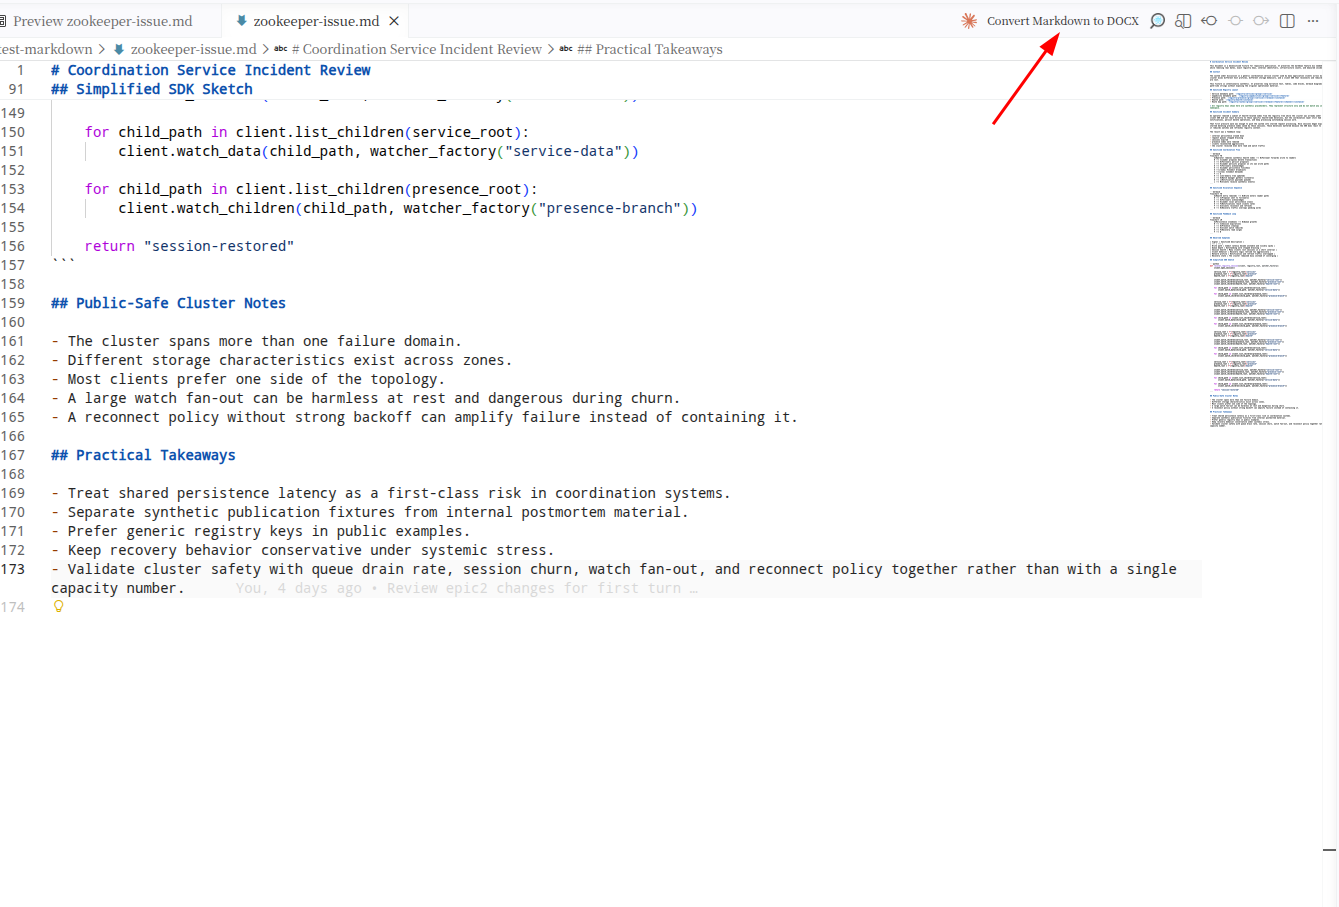Click the return "session-restored" line

coord(189,246)
